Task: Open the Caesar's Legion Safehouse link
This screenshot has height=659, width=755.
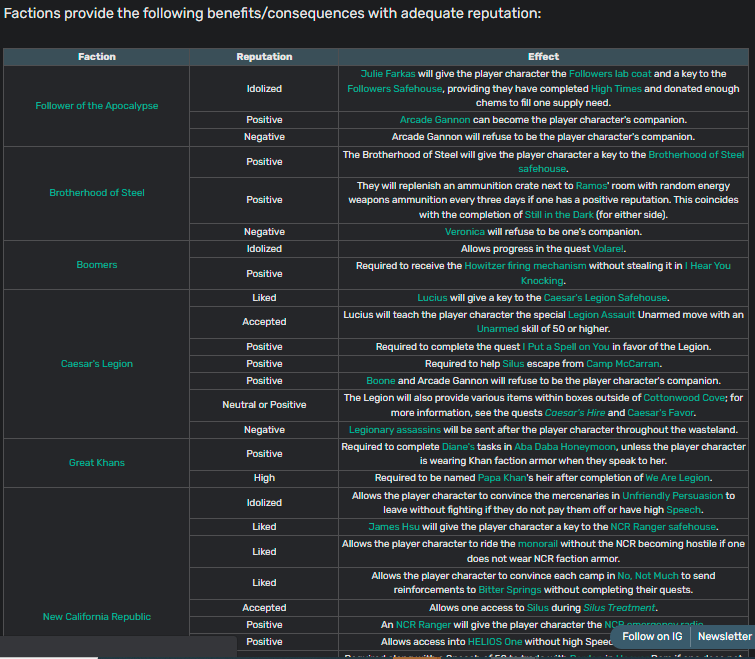Action: click(x=605, y=298)
